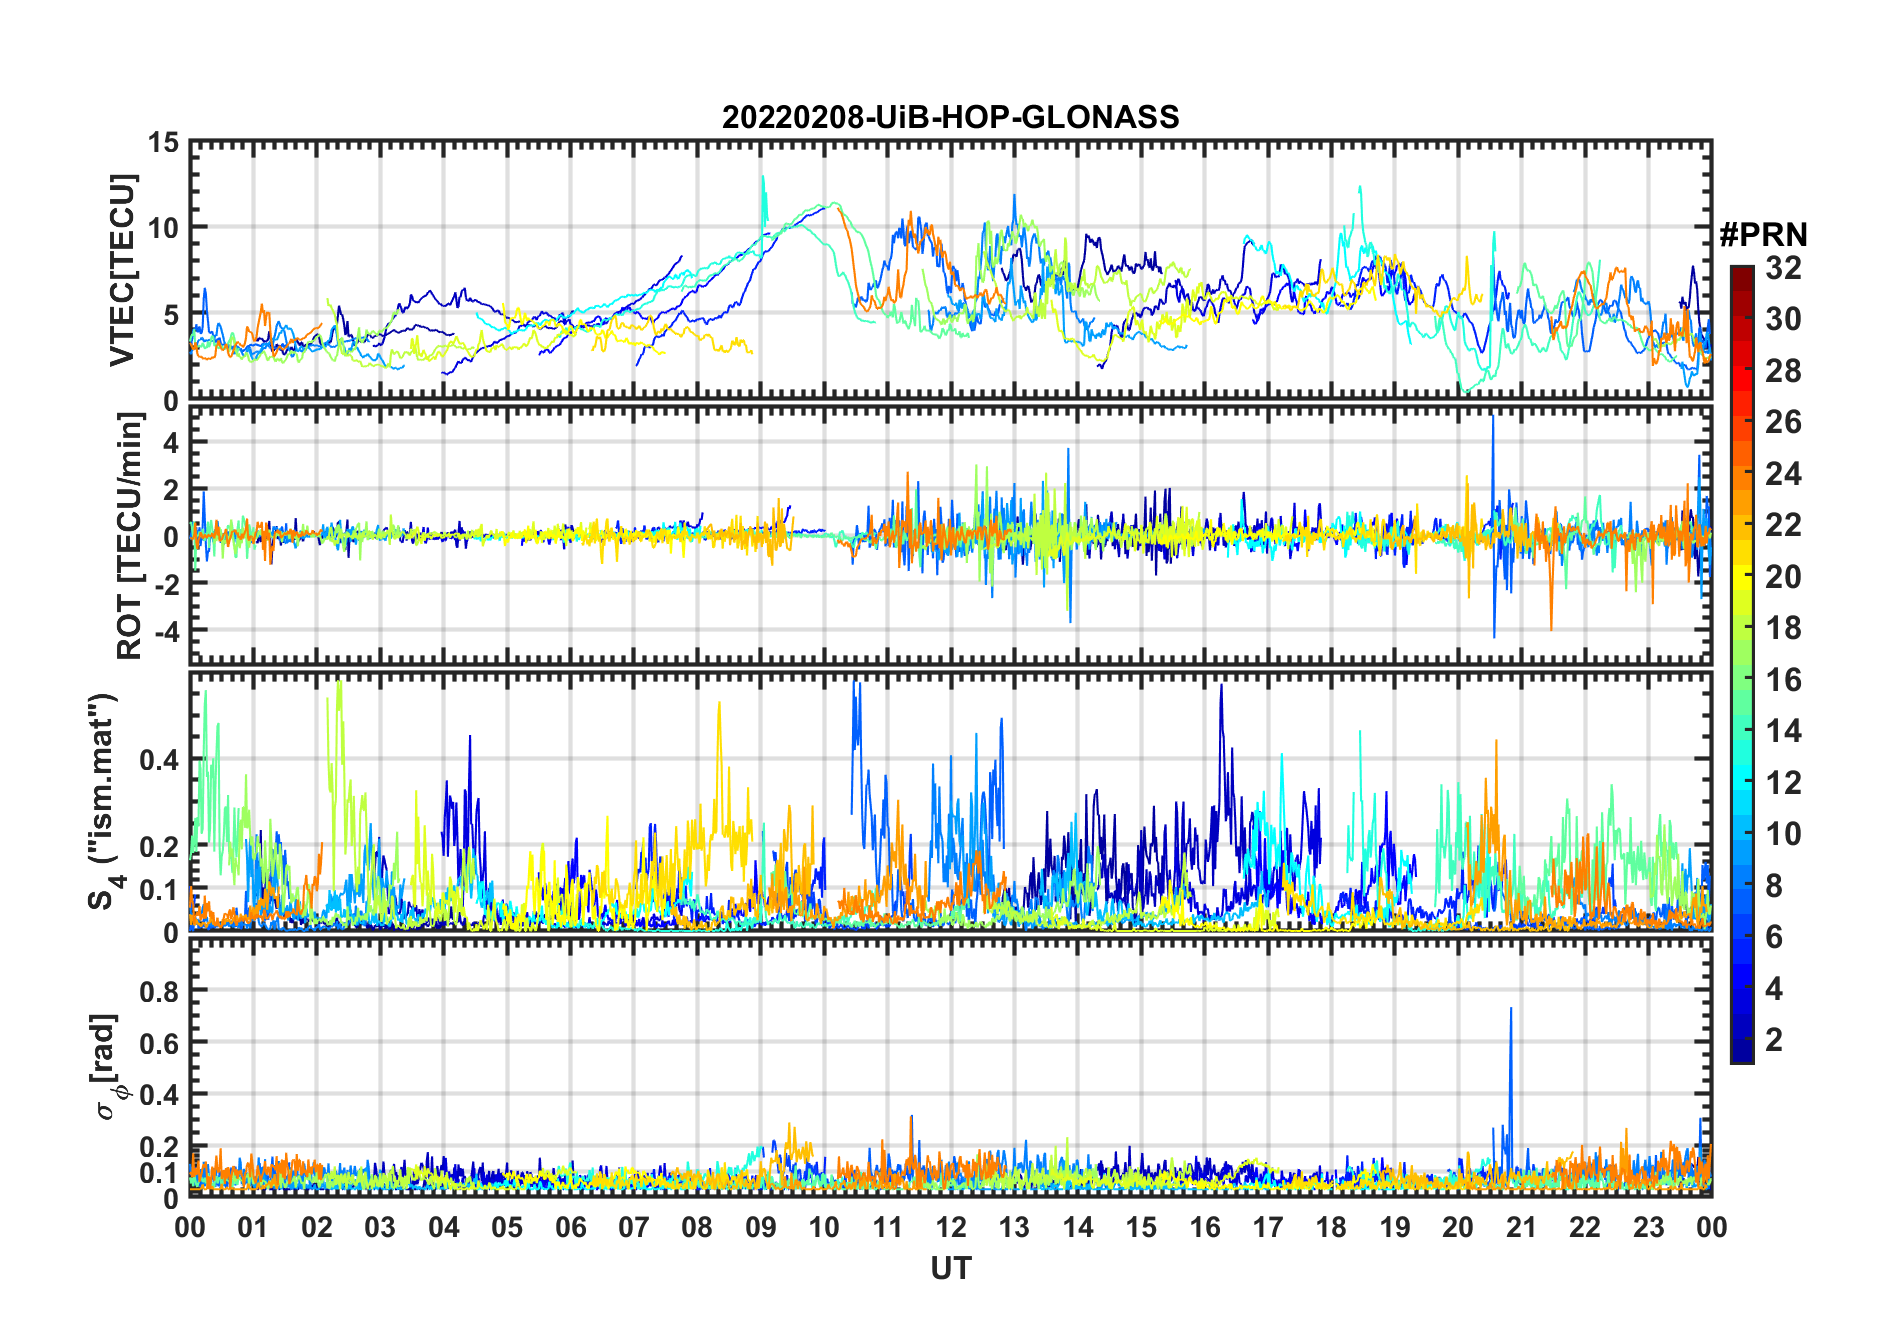
Task: Click the plot title 20220208-UiB-HOP-GLONASS
Action: click(950, 117)
